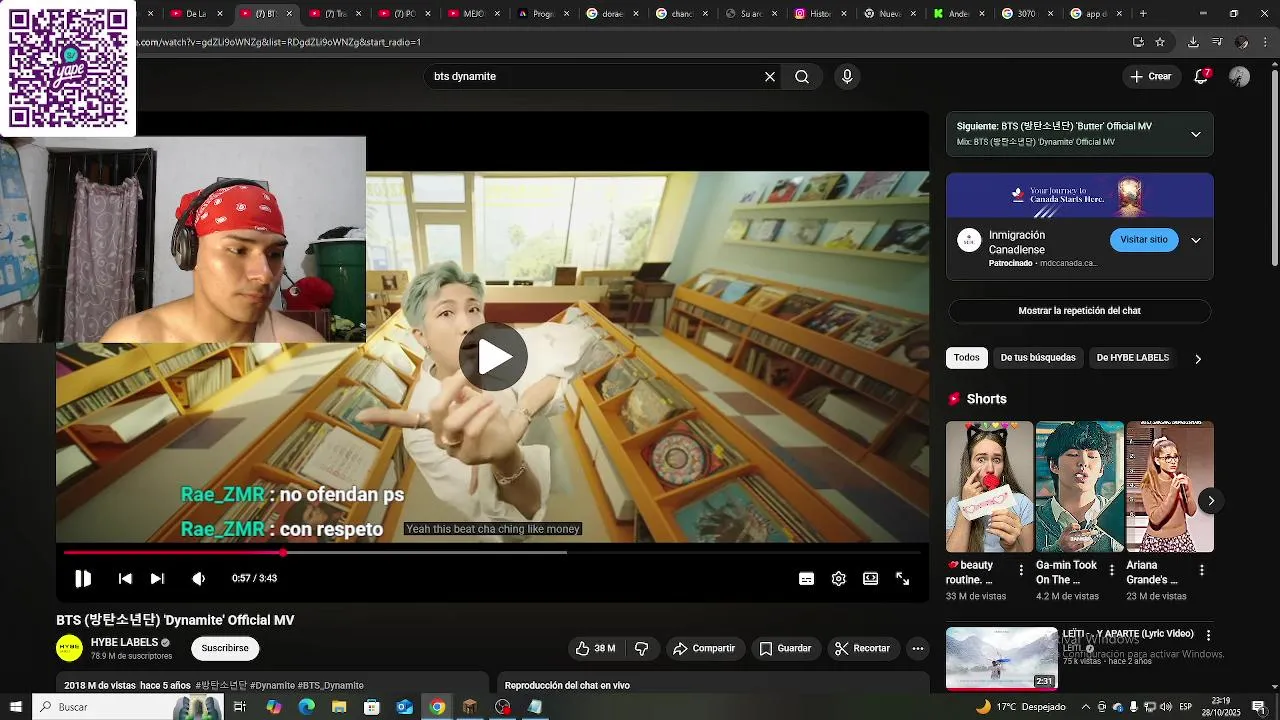Open HYBE LABELS channel name link
This screenshot has height=720, width=1280.
coord(124,642)
